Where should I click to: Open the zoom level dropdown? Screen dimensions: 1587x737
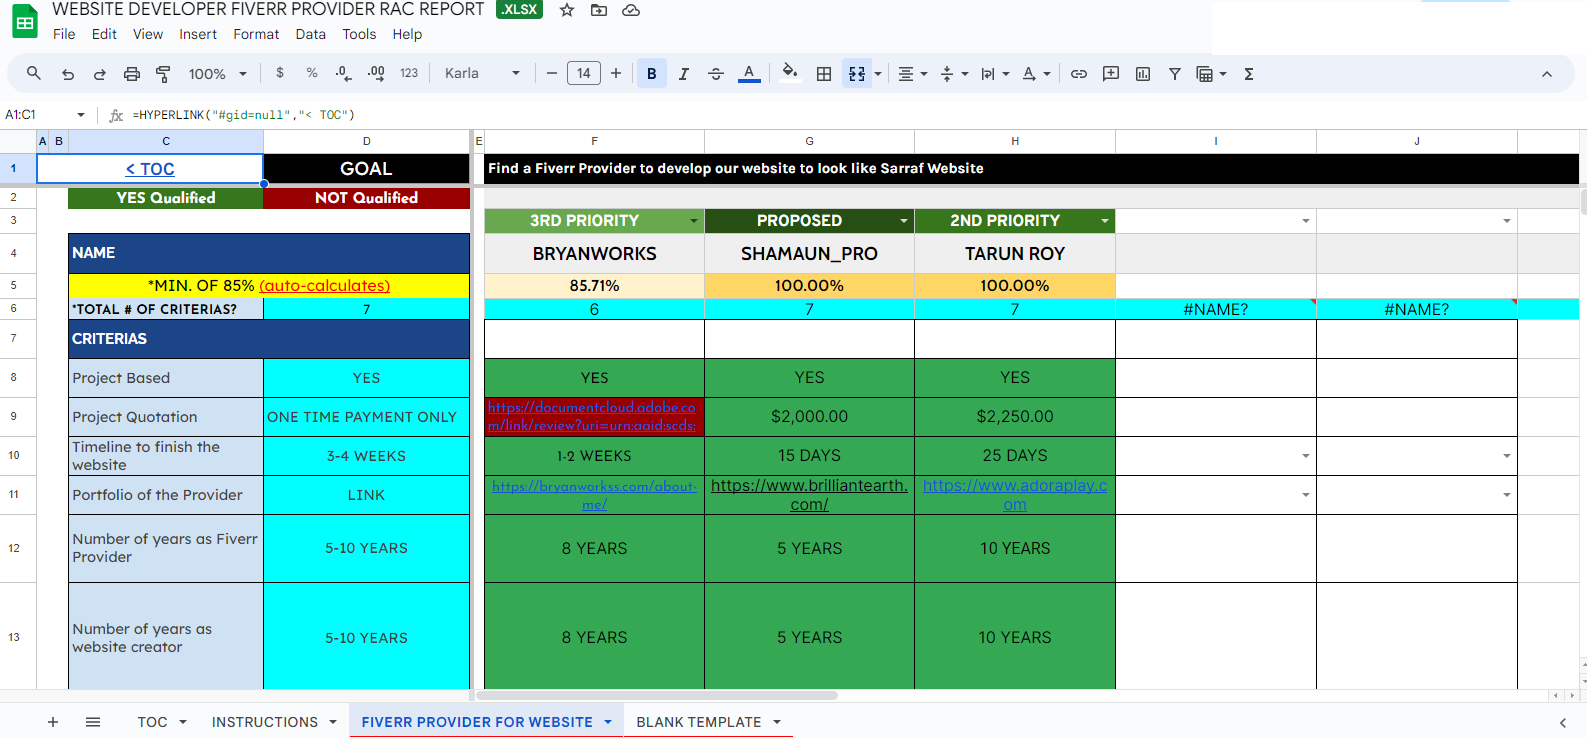(x=218, y=74)
